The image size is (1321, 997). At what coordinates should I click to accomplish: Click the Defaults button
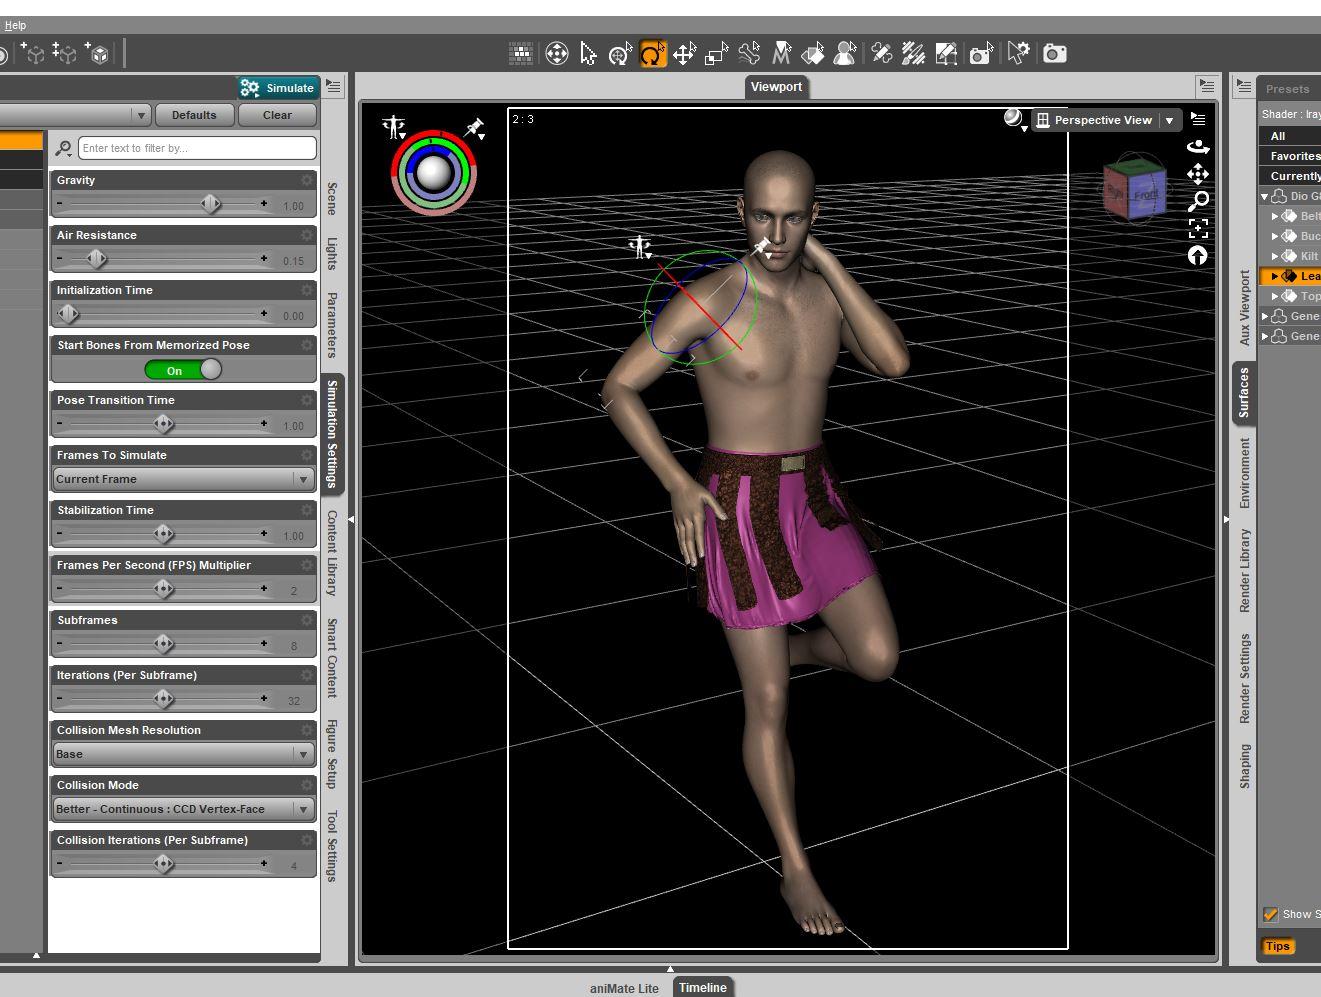tap(194, 115)
